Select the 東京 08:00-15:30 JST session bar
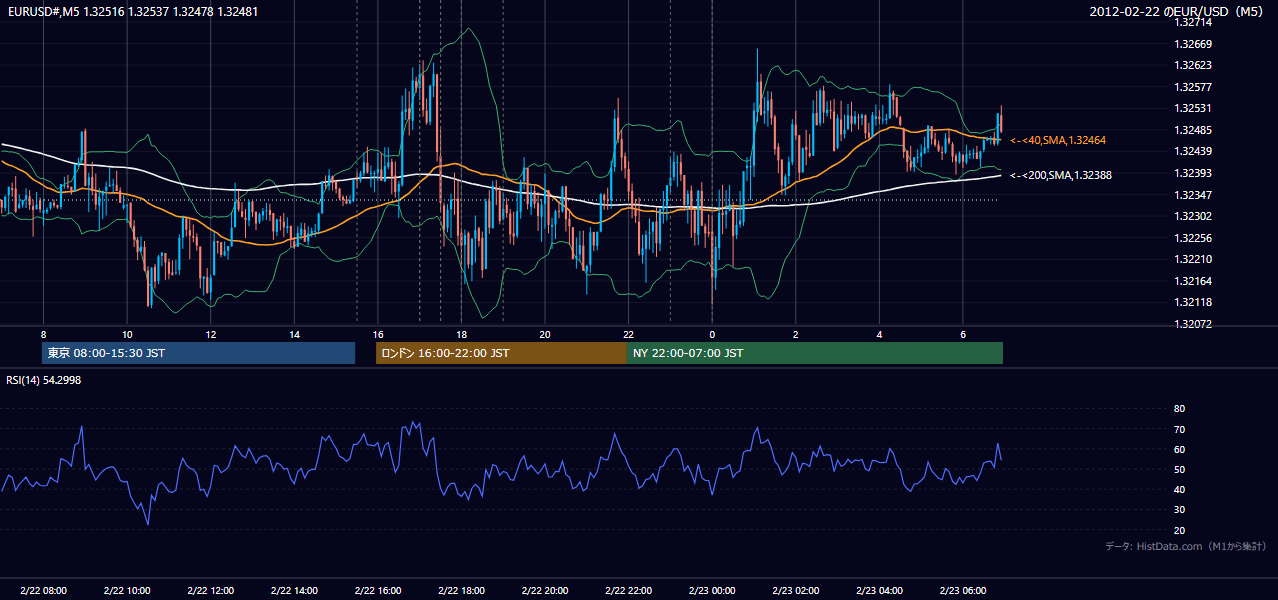The height and width of the screenshot is (600, 1278). 198,353
